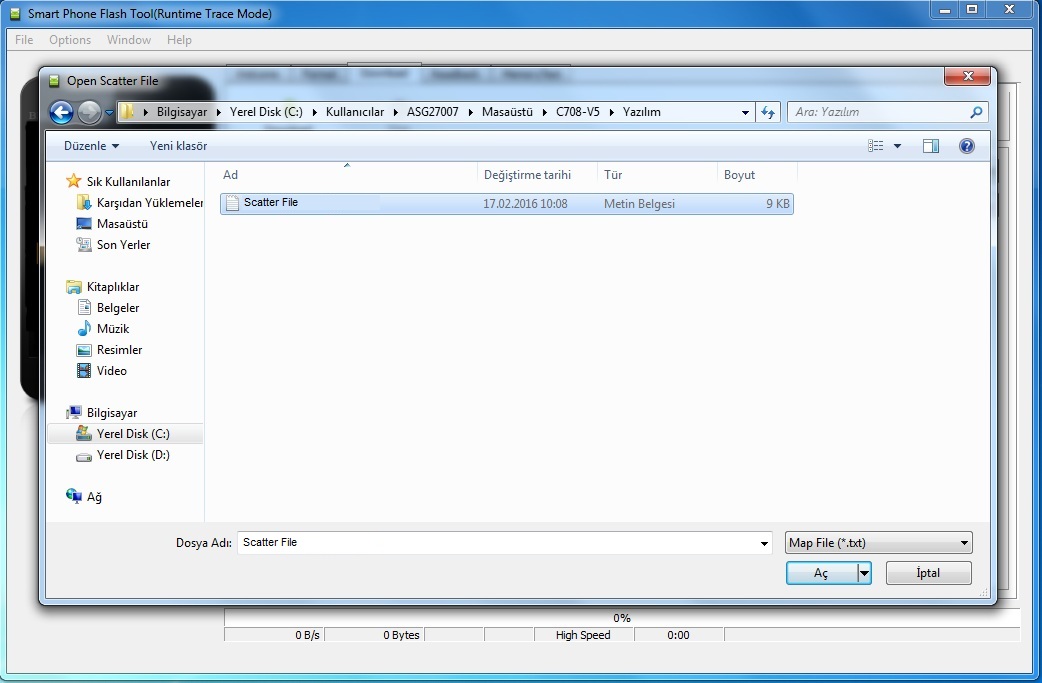Click the Video film icon

click(84, 371)
